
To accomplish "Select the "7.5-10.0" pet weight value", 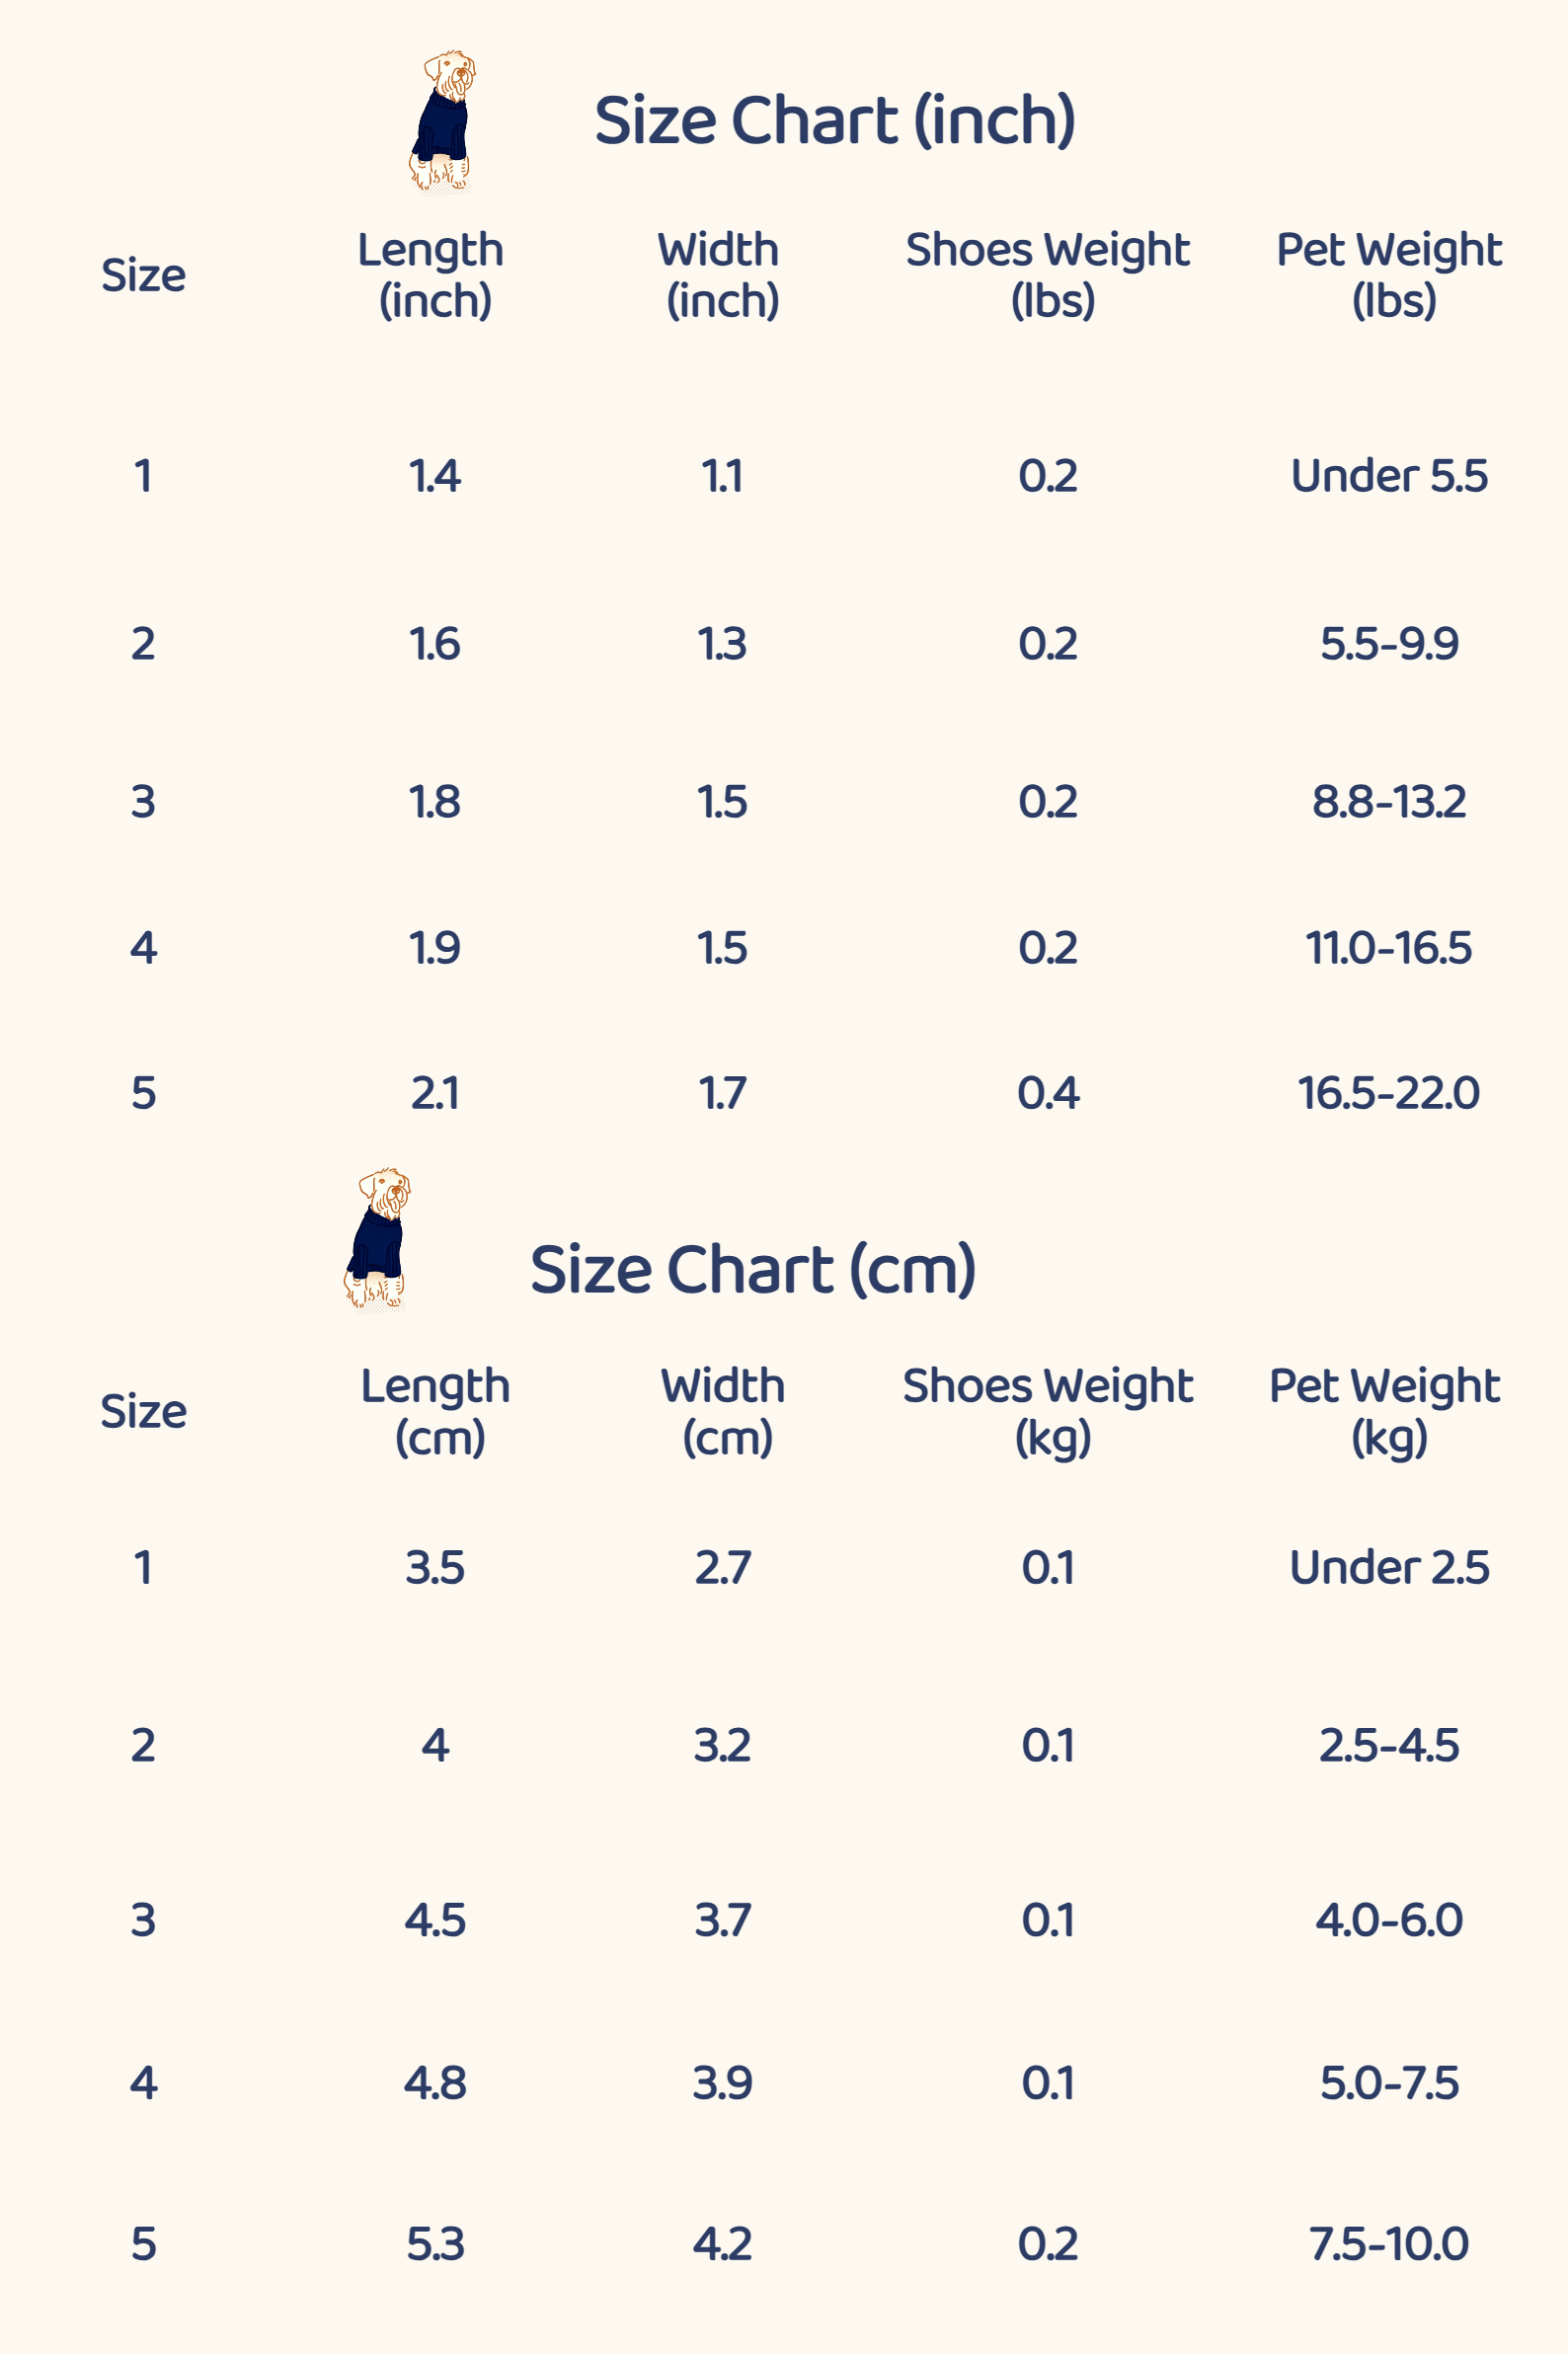I will tap(1389, 2244).
